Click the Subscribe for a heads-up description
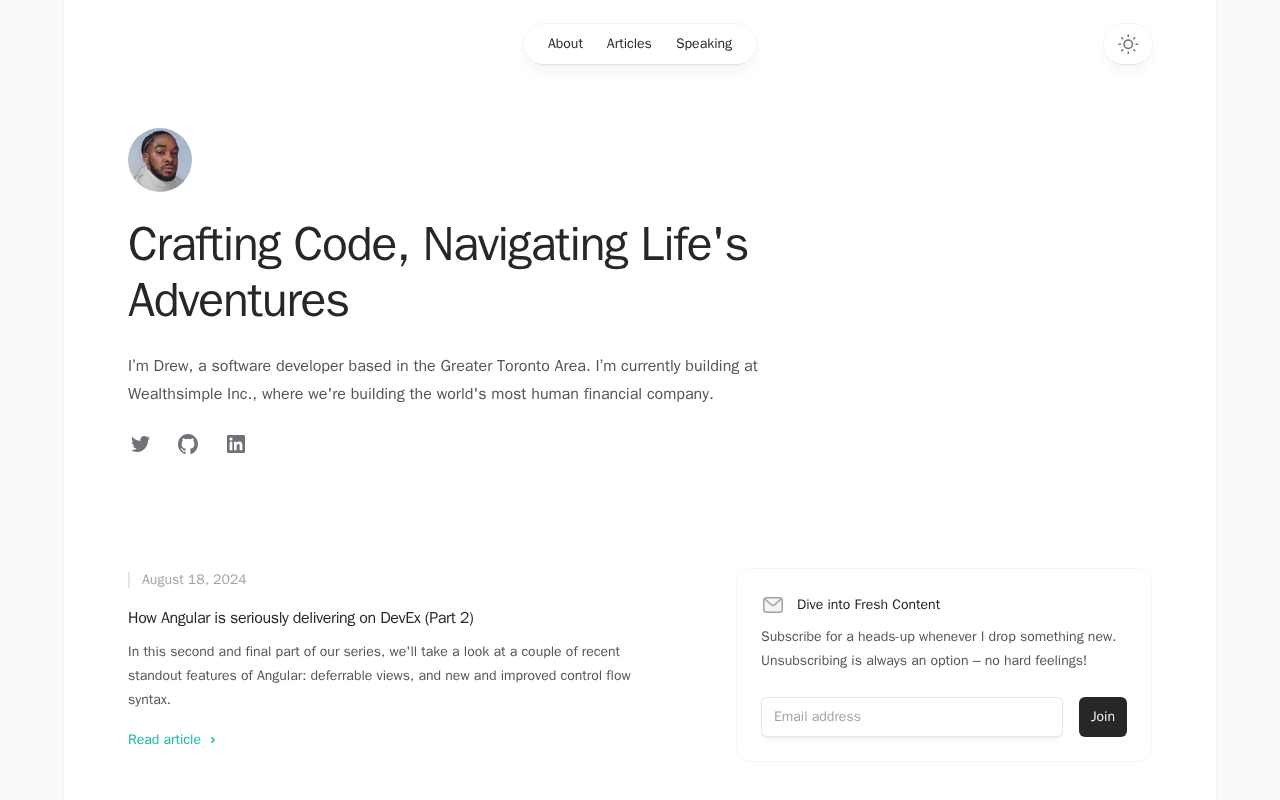Screen dimensions: 1280x800 (x=938, y=649)
